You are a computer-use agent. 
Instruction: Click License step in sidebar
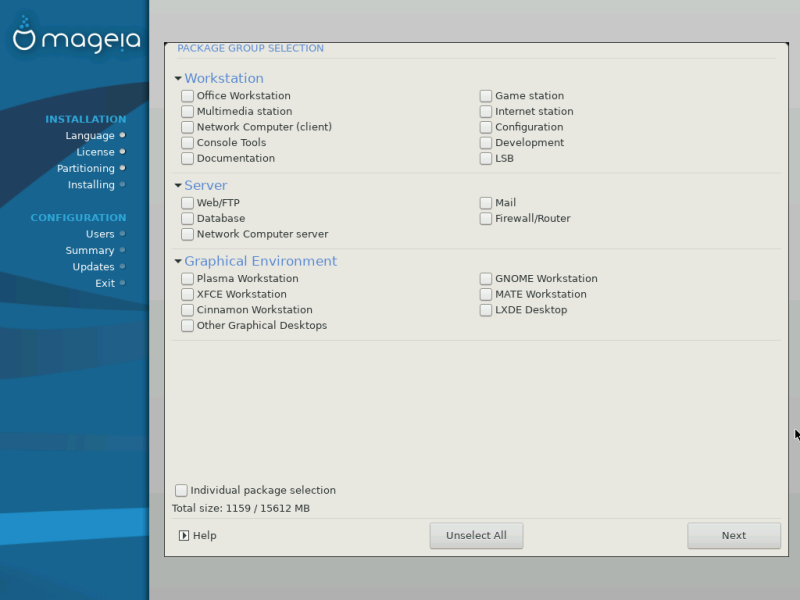click(95, 152)
